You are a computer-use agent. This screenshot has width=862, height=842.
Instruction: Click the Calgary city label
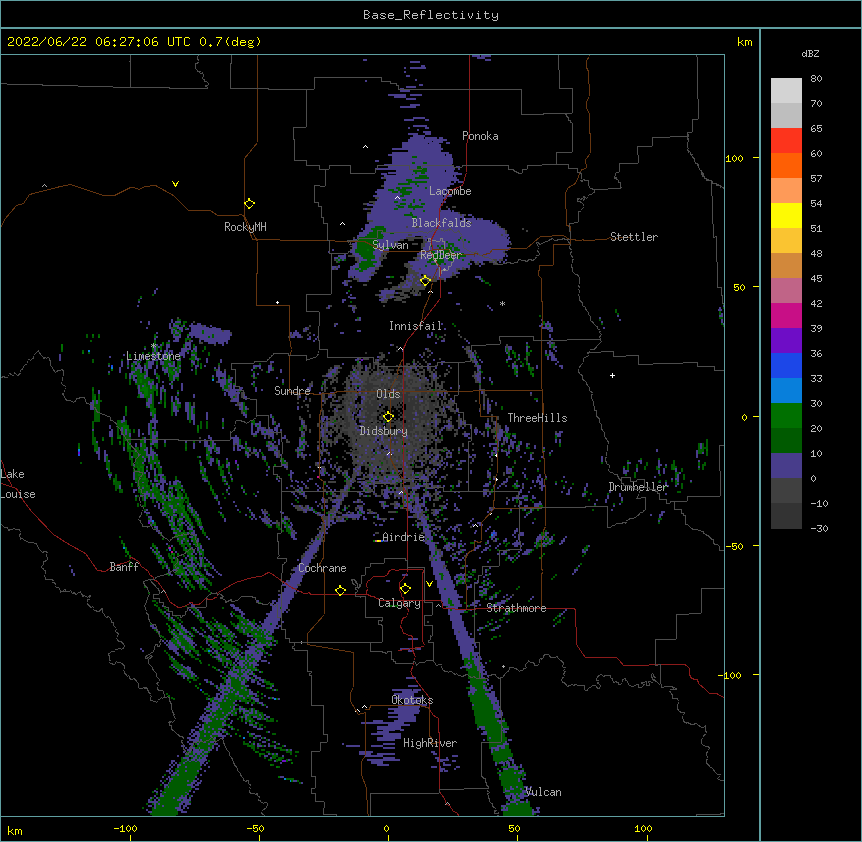[x=399, y=603]
